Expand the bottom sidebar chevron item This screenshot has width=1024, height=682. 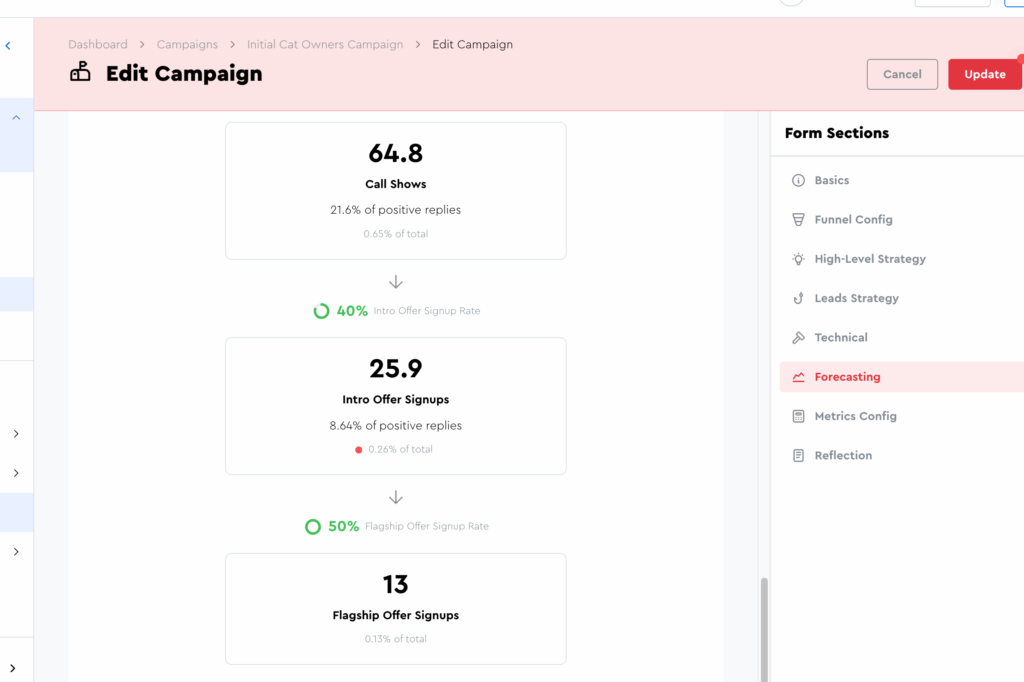click(x=12, y=668)
